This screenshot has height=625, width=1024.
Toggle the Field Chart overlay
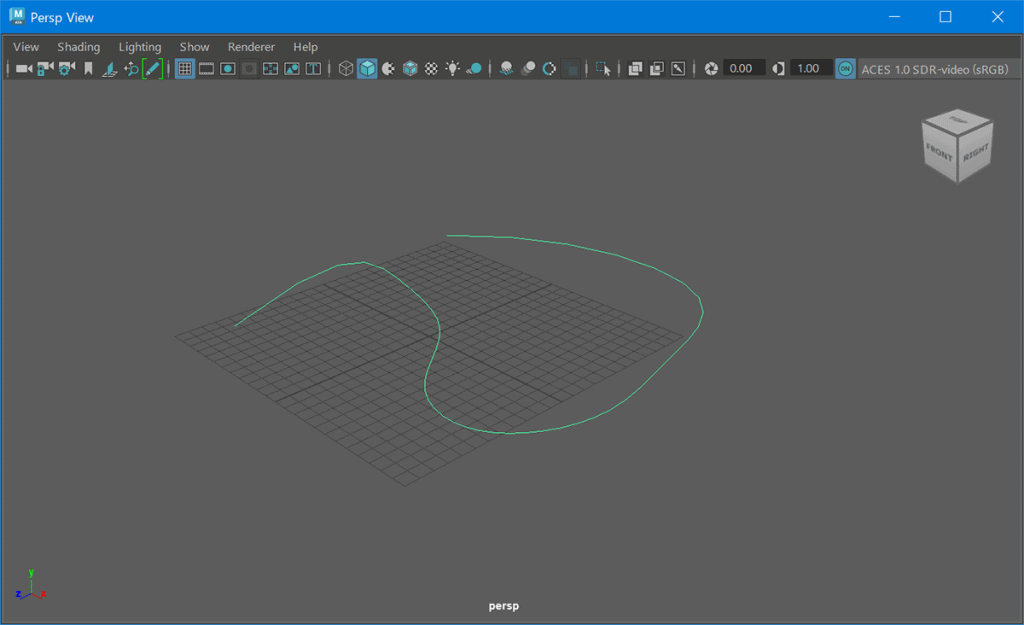pos(270,69)
